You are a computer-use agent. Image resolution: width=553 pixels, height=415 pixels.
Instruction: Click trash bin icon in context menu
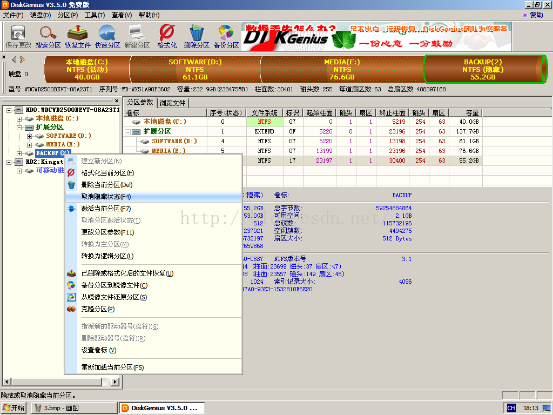point(71,185)
